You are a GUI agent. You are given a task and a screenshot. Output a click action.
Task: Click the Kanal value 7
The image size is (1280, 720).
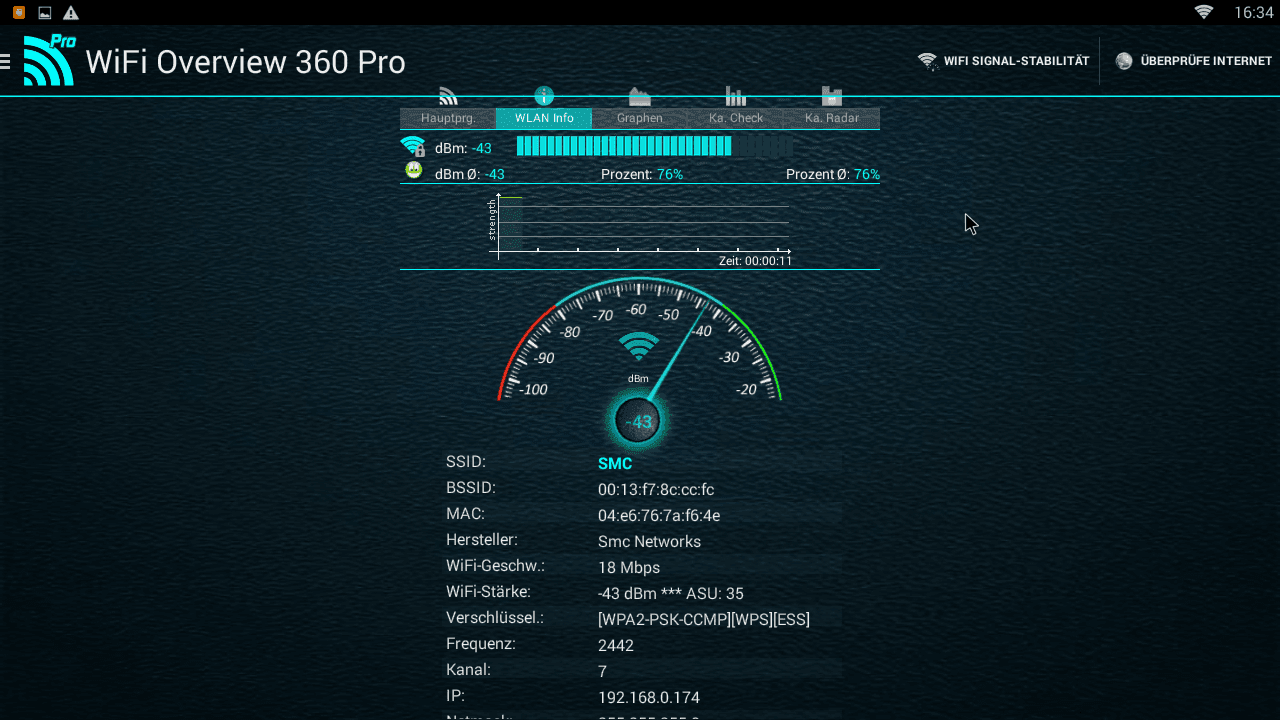tap(603, 672)
